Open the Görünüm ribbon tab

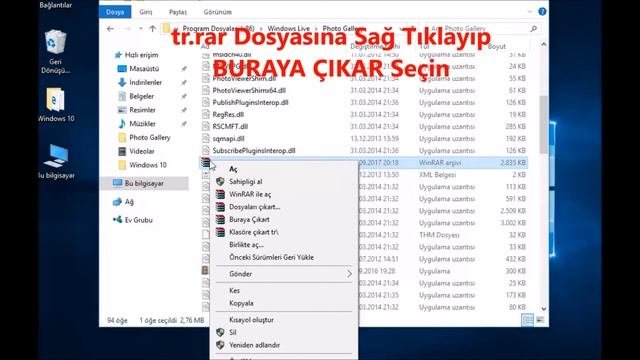click(218, 12)
